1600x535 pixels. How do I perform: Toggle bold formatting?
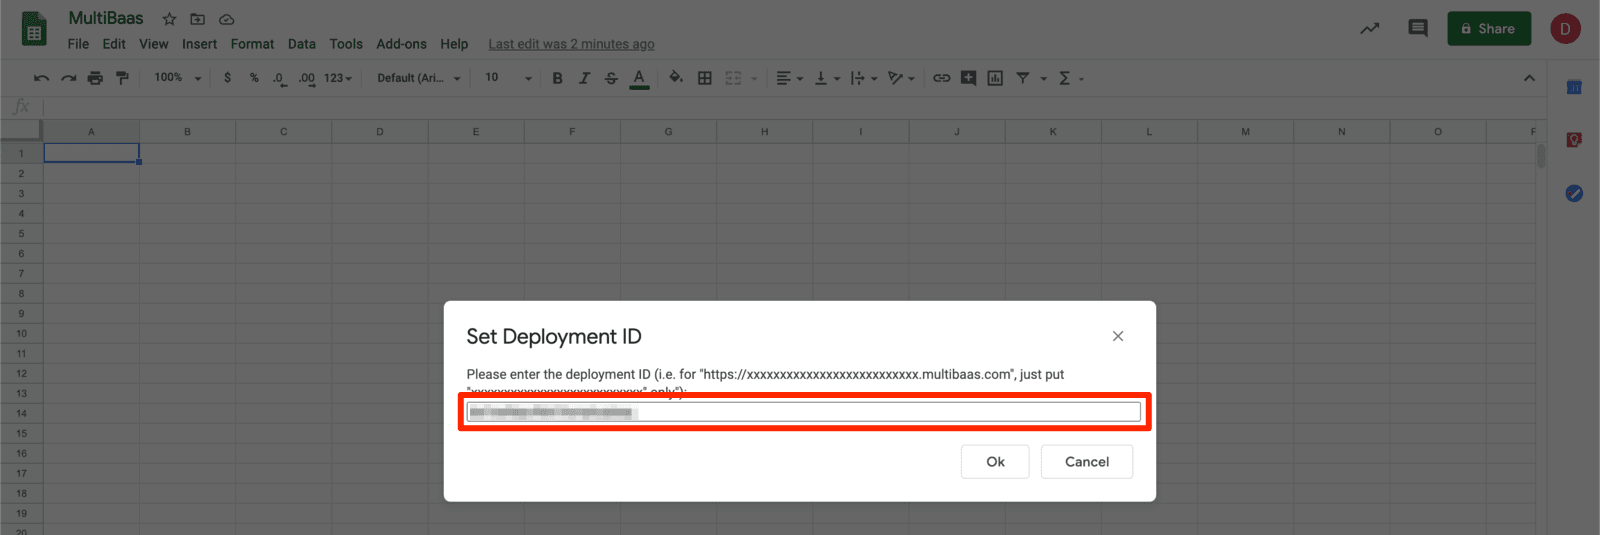pyautogui.click(x=558, y=78)
